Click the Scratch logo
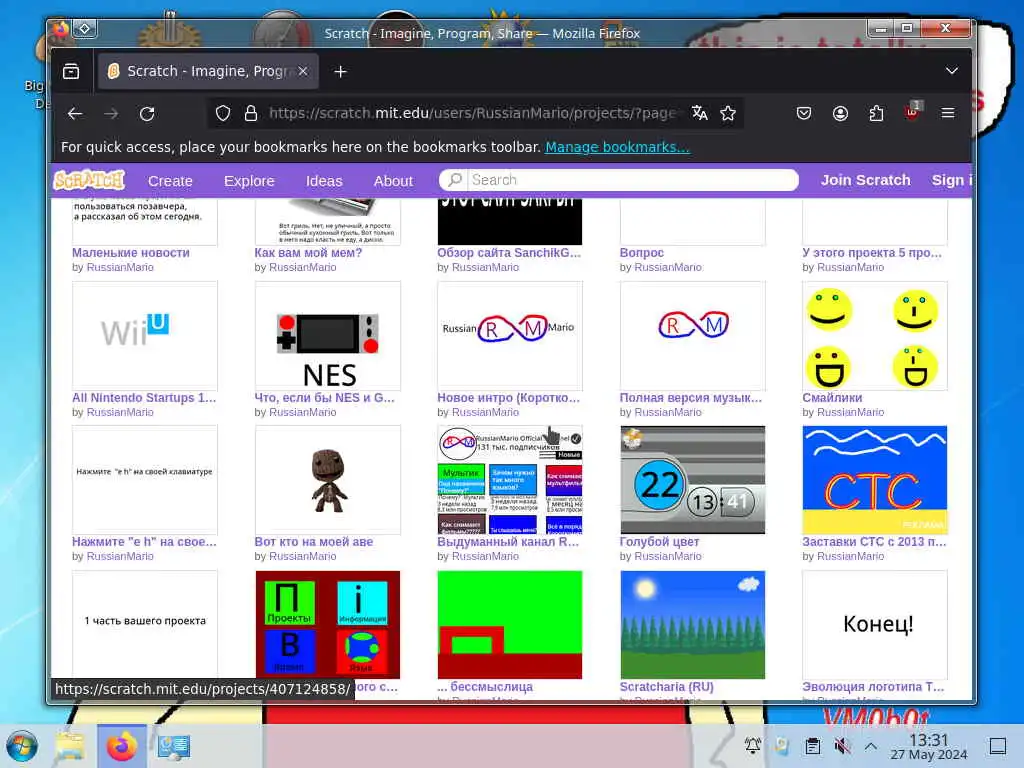Image resolution: width=1024 pixels, height=768 pixels. (x=89, y=180)
